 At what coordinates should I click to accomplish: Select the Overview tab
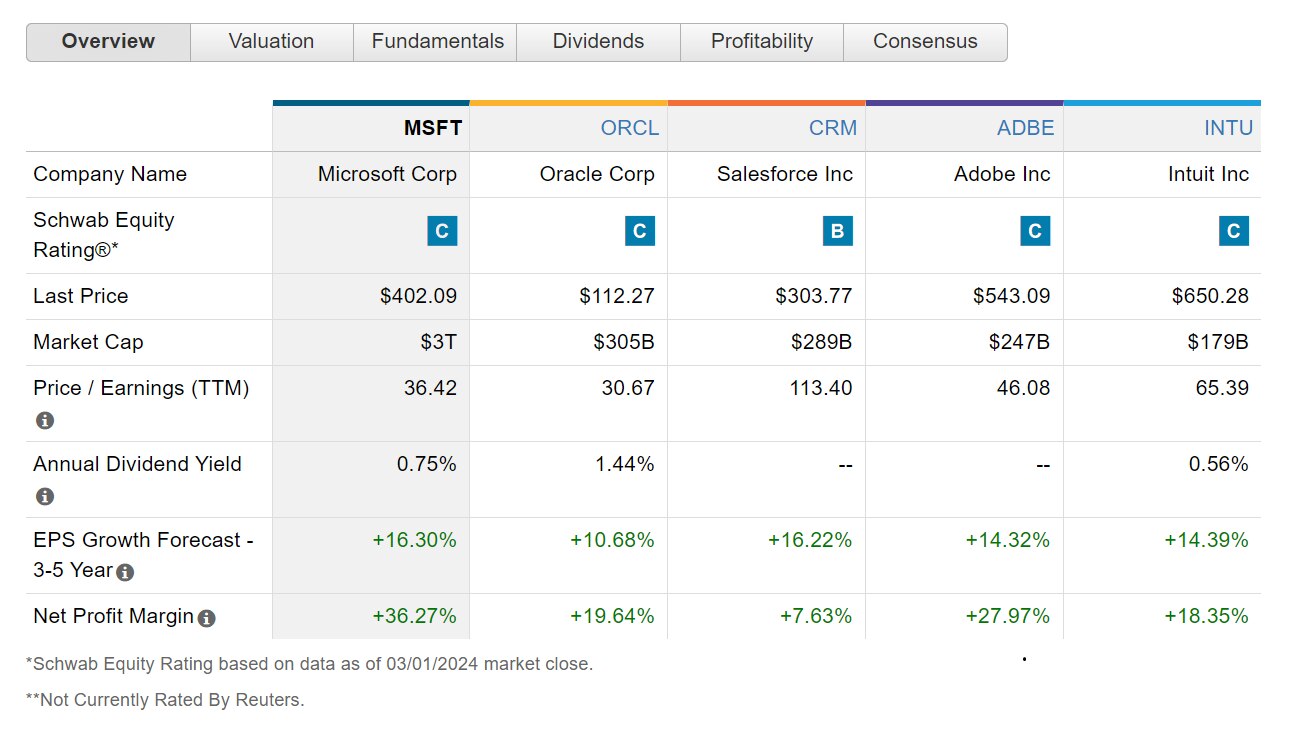108,42
